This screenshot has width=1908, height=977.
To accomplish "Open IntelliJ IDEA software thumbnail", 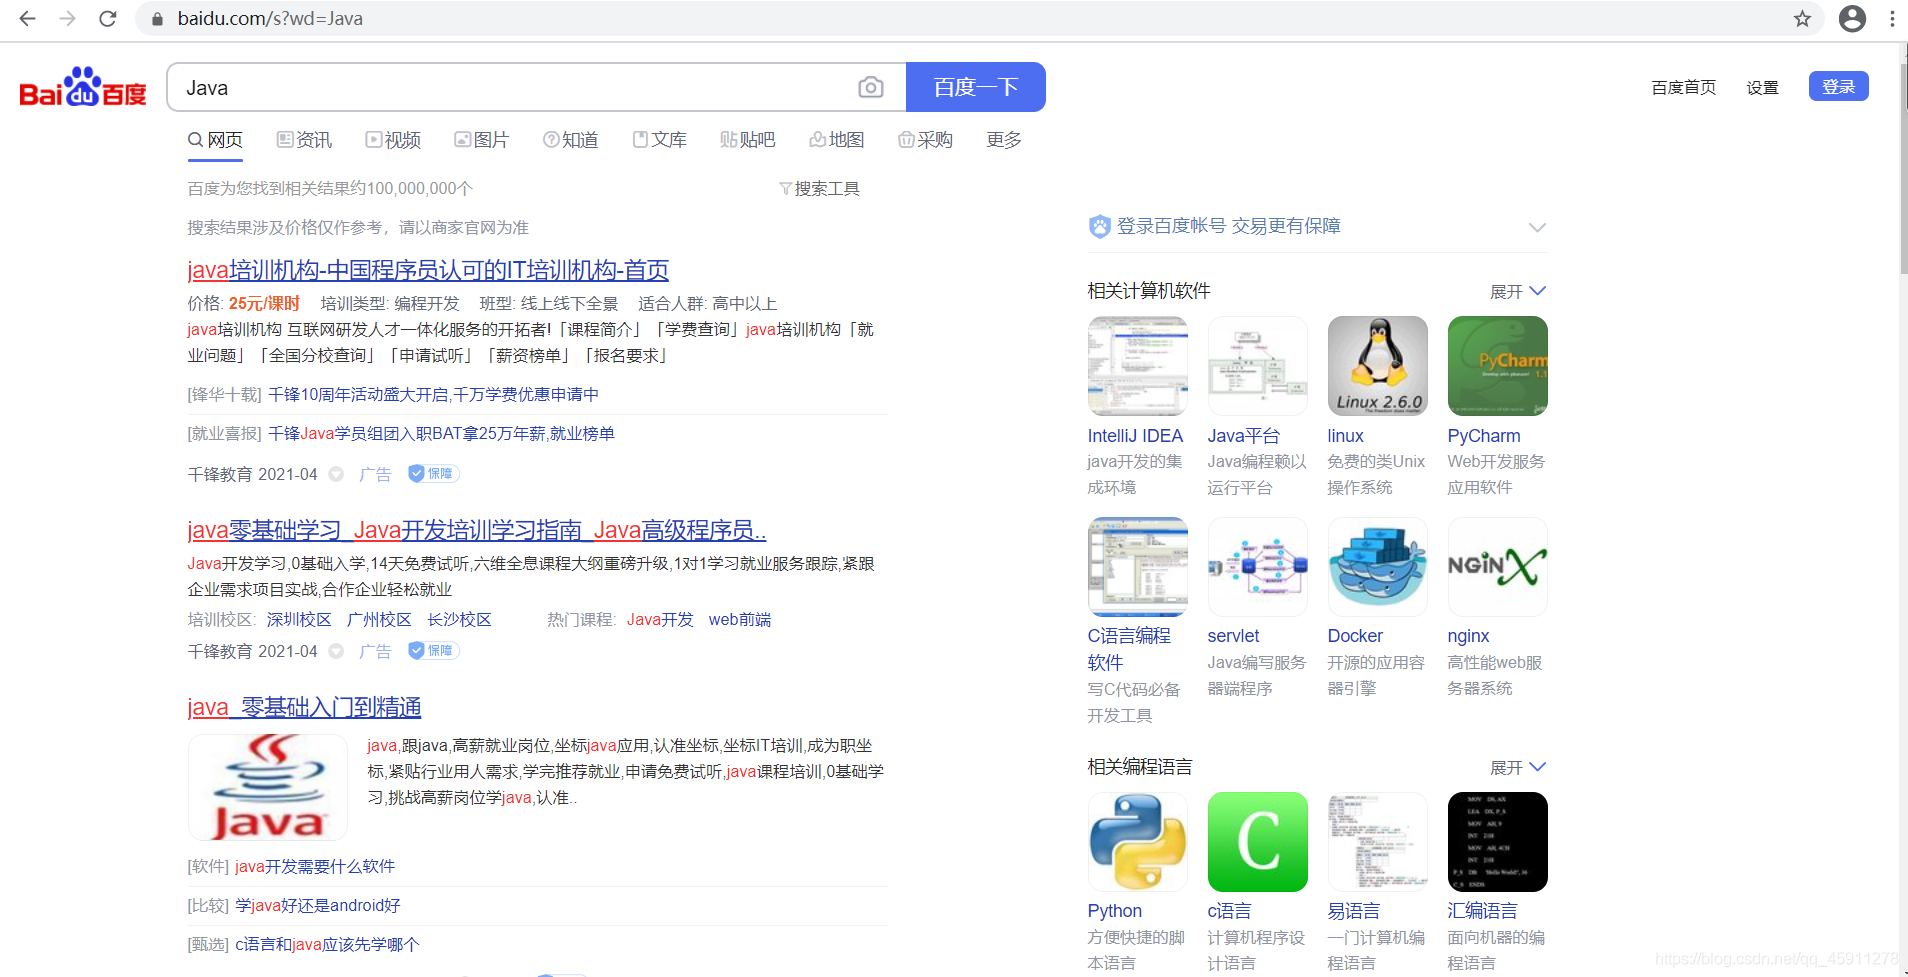I will 1138,366.
